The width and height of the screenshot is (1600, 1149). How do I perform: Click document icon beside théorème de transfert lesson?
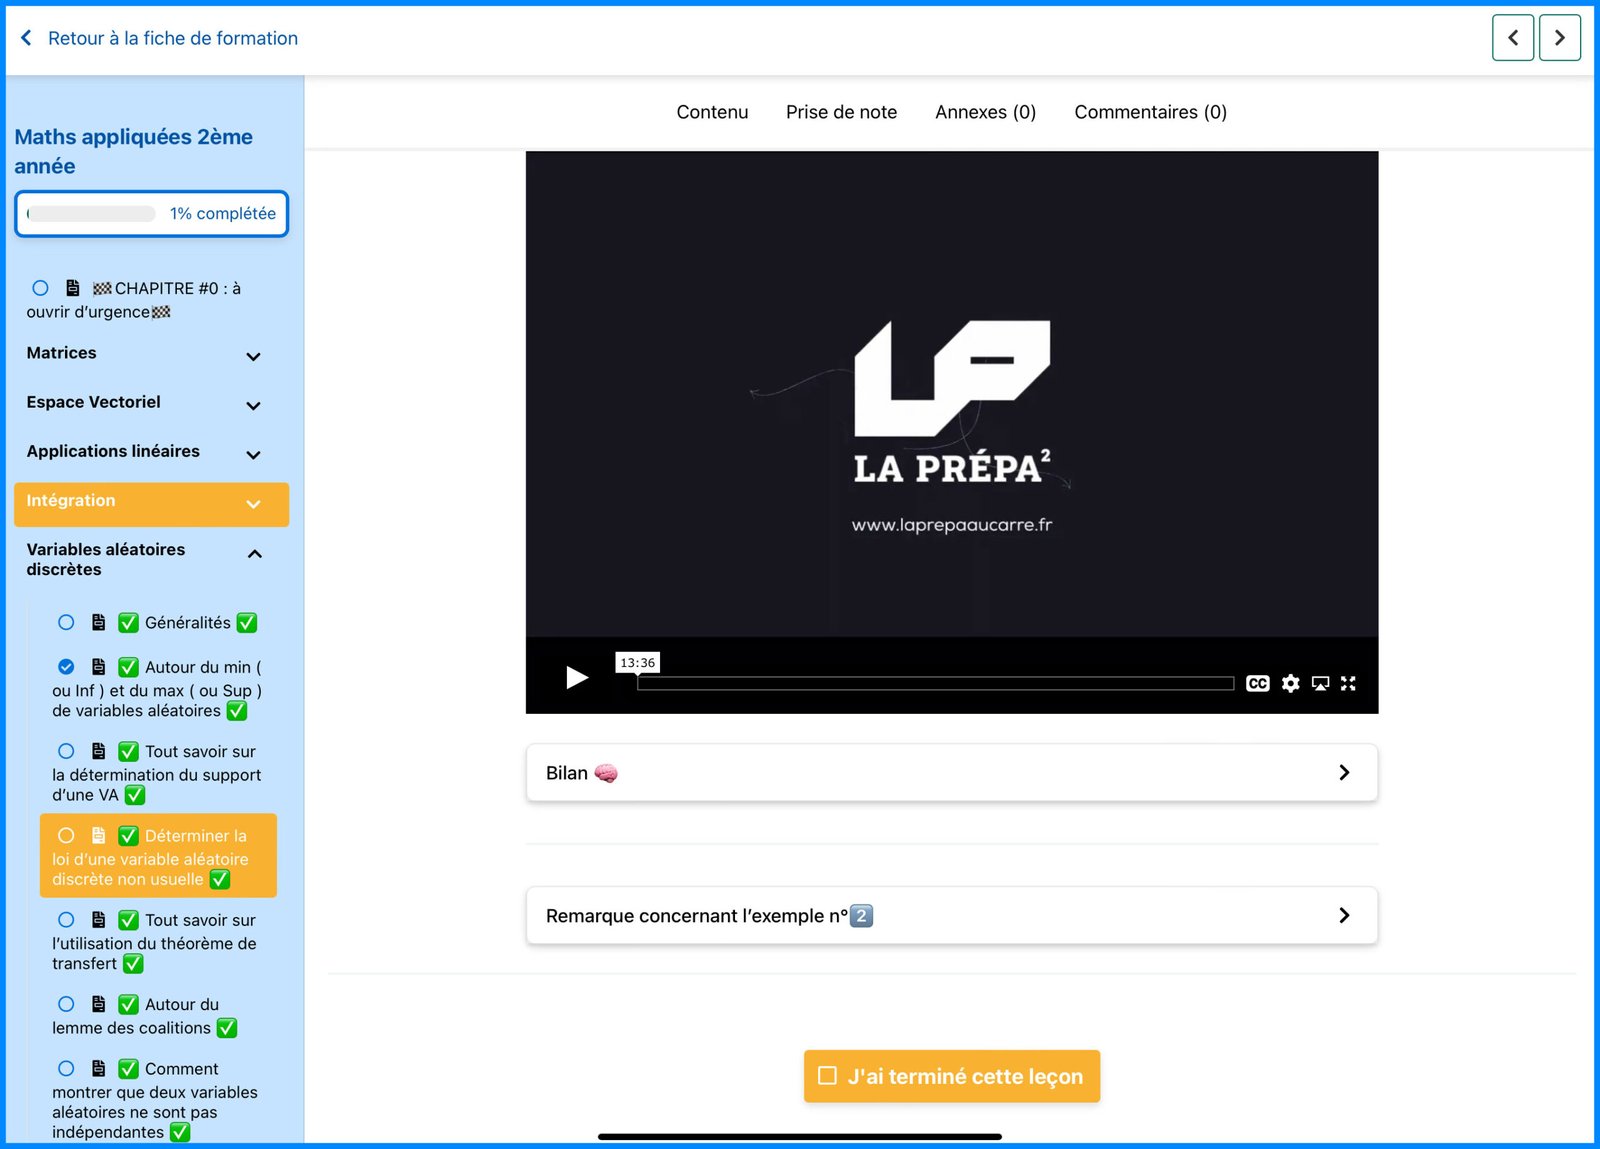pyautogui.click(x=99, y=920)
